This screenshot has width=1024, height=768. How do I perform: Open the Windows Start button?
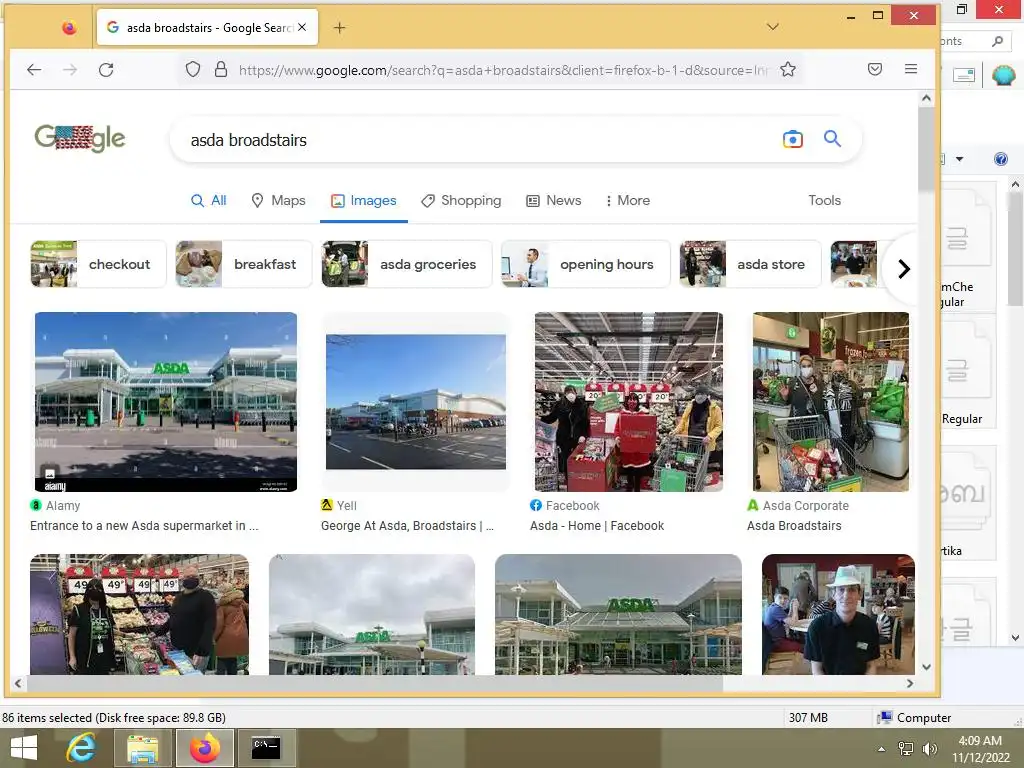coord(24,748)
